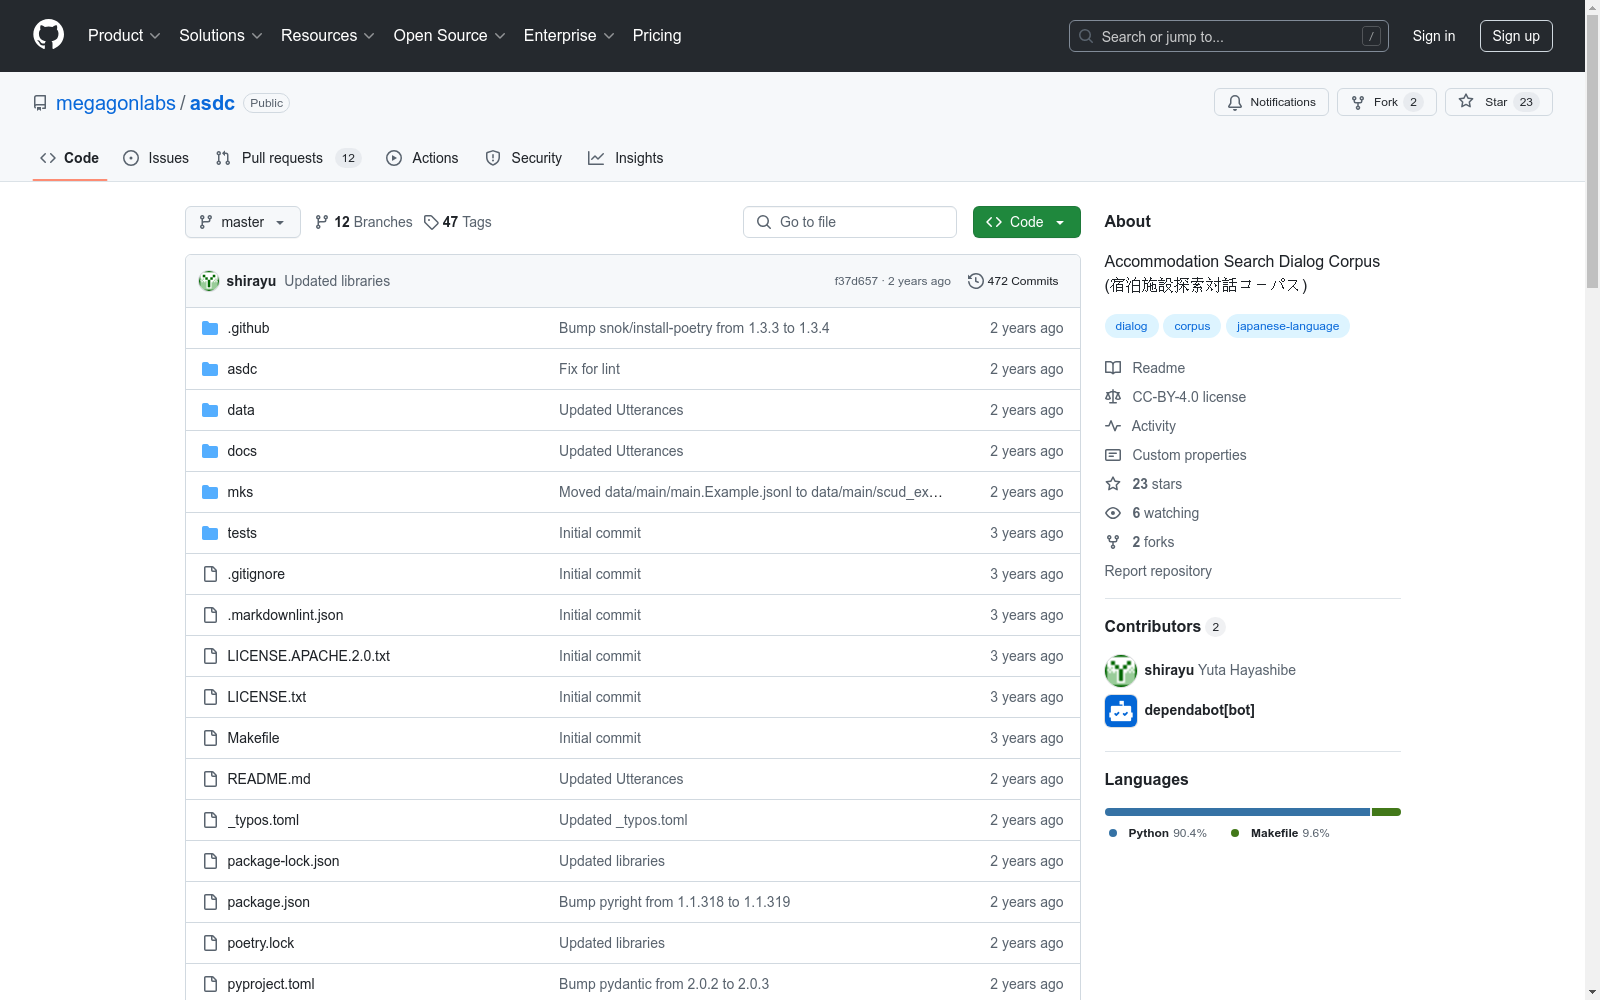Screen dimensions: 1600x1000
Task: Click the clock icon beside 472 Commits
Action: click(x=976, y=281)
